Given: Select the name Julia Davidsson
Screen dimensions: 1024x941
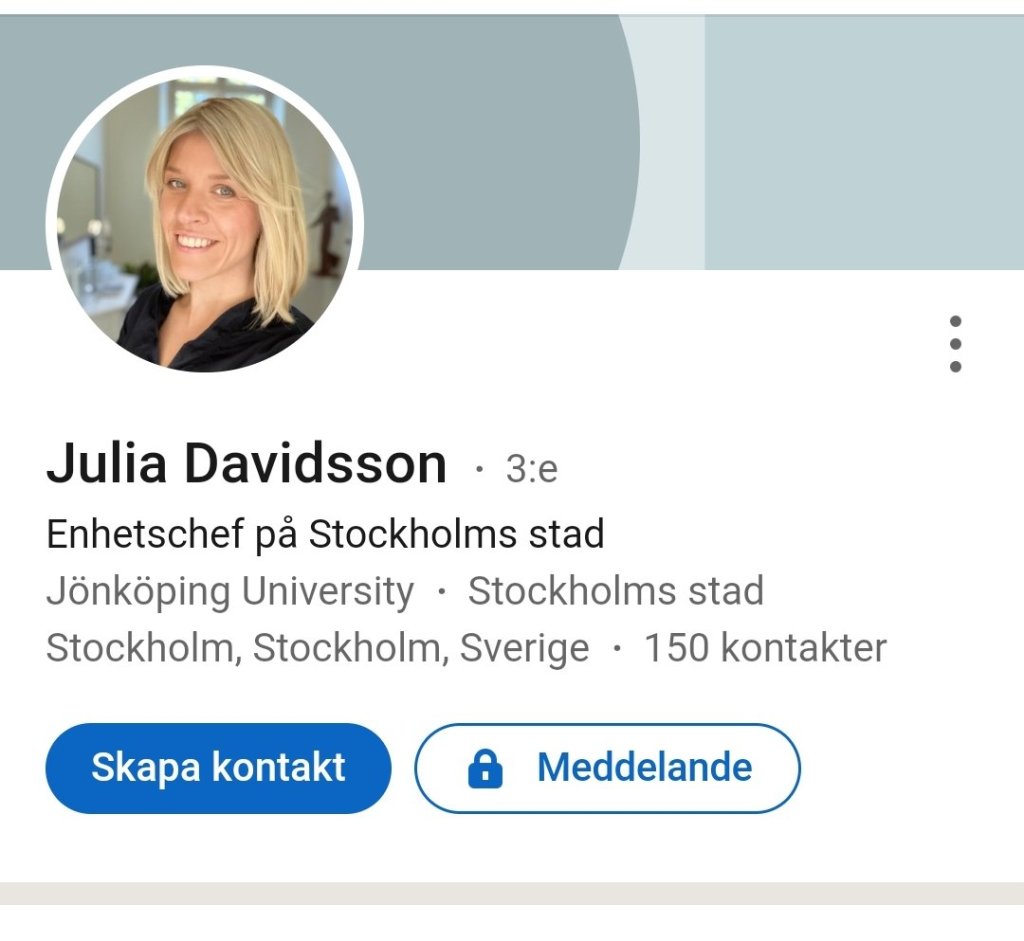Looking at the screenshot, I should click(x=246, y=463).
